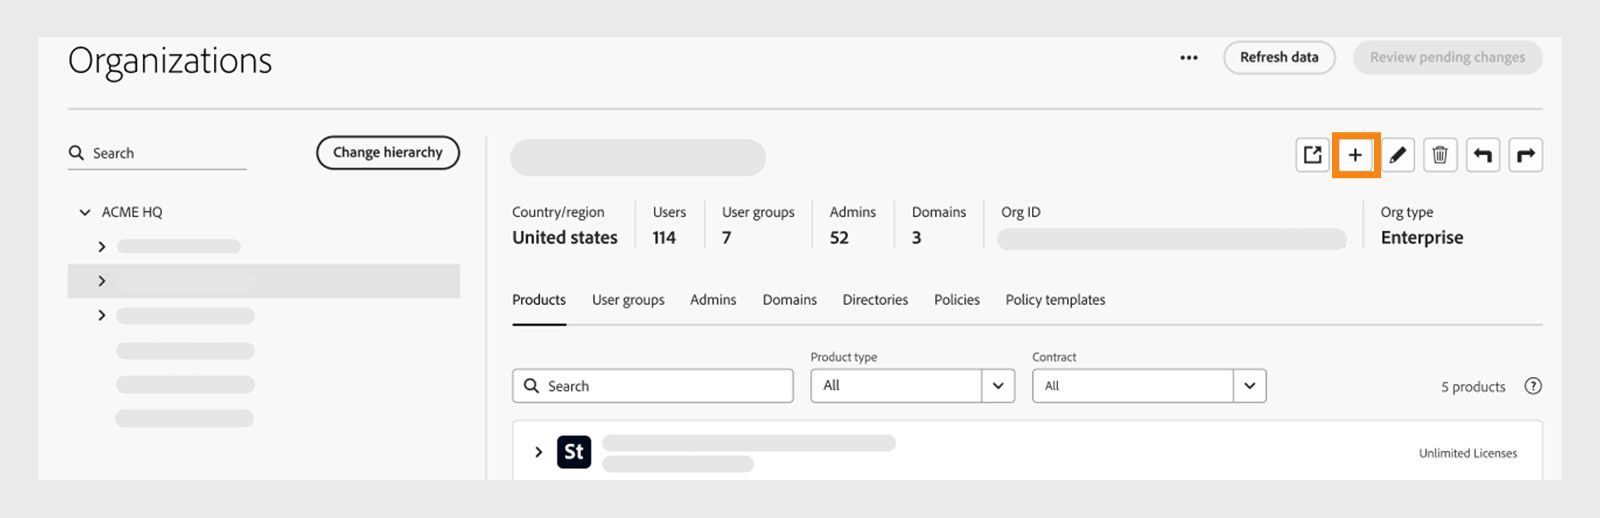
Task: Switch to the Policy templates tab
Action: (1055, 300)
